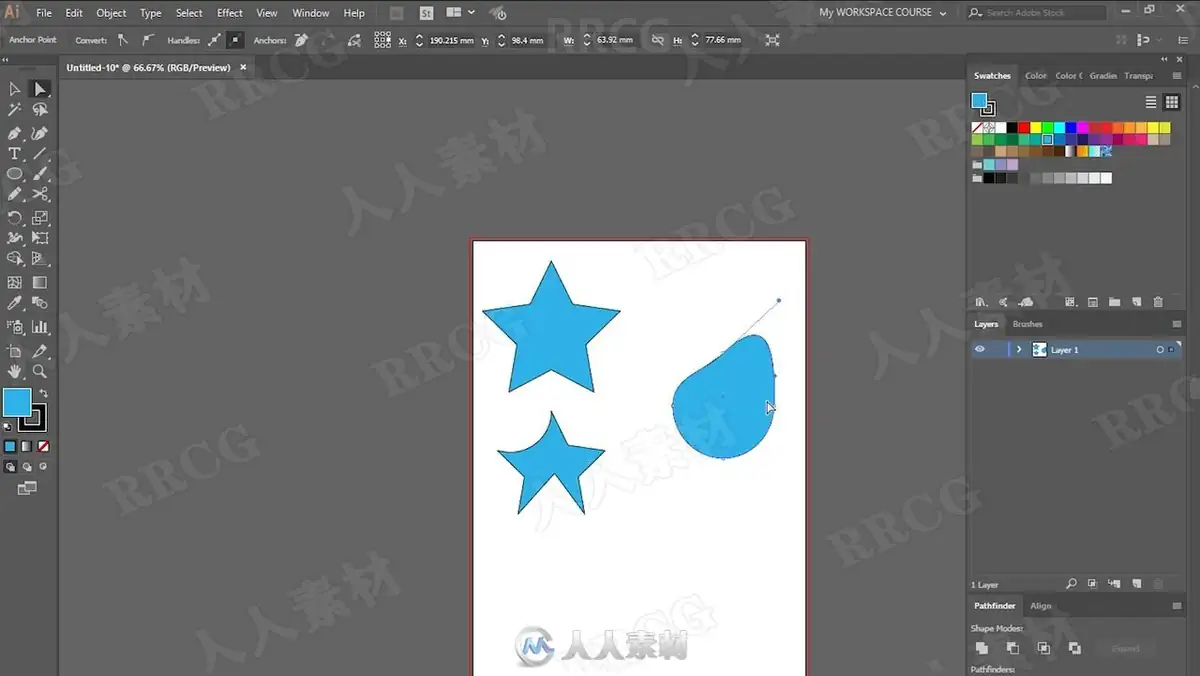This screenshot has width=1200, height=676.
Task: Select the Lasso tool
Action: 40,111
